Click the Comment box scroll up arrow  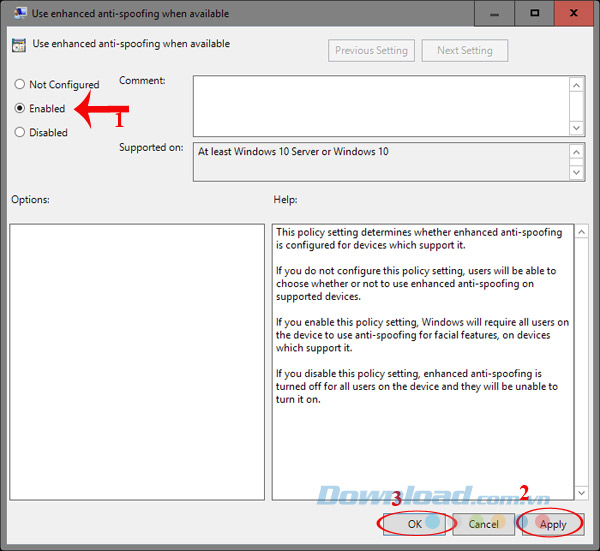pyautogui.click(x=577, y=85)
